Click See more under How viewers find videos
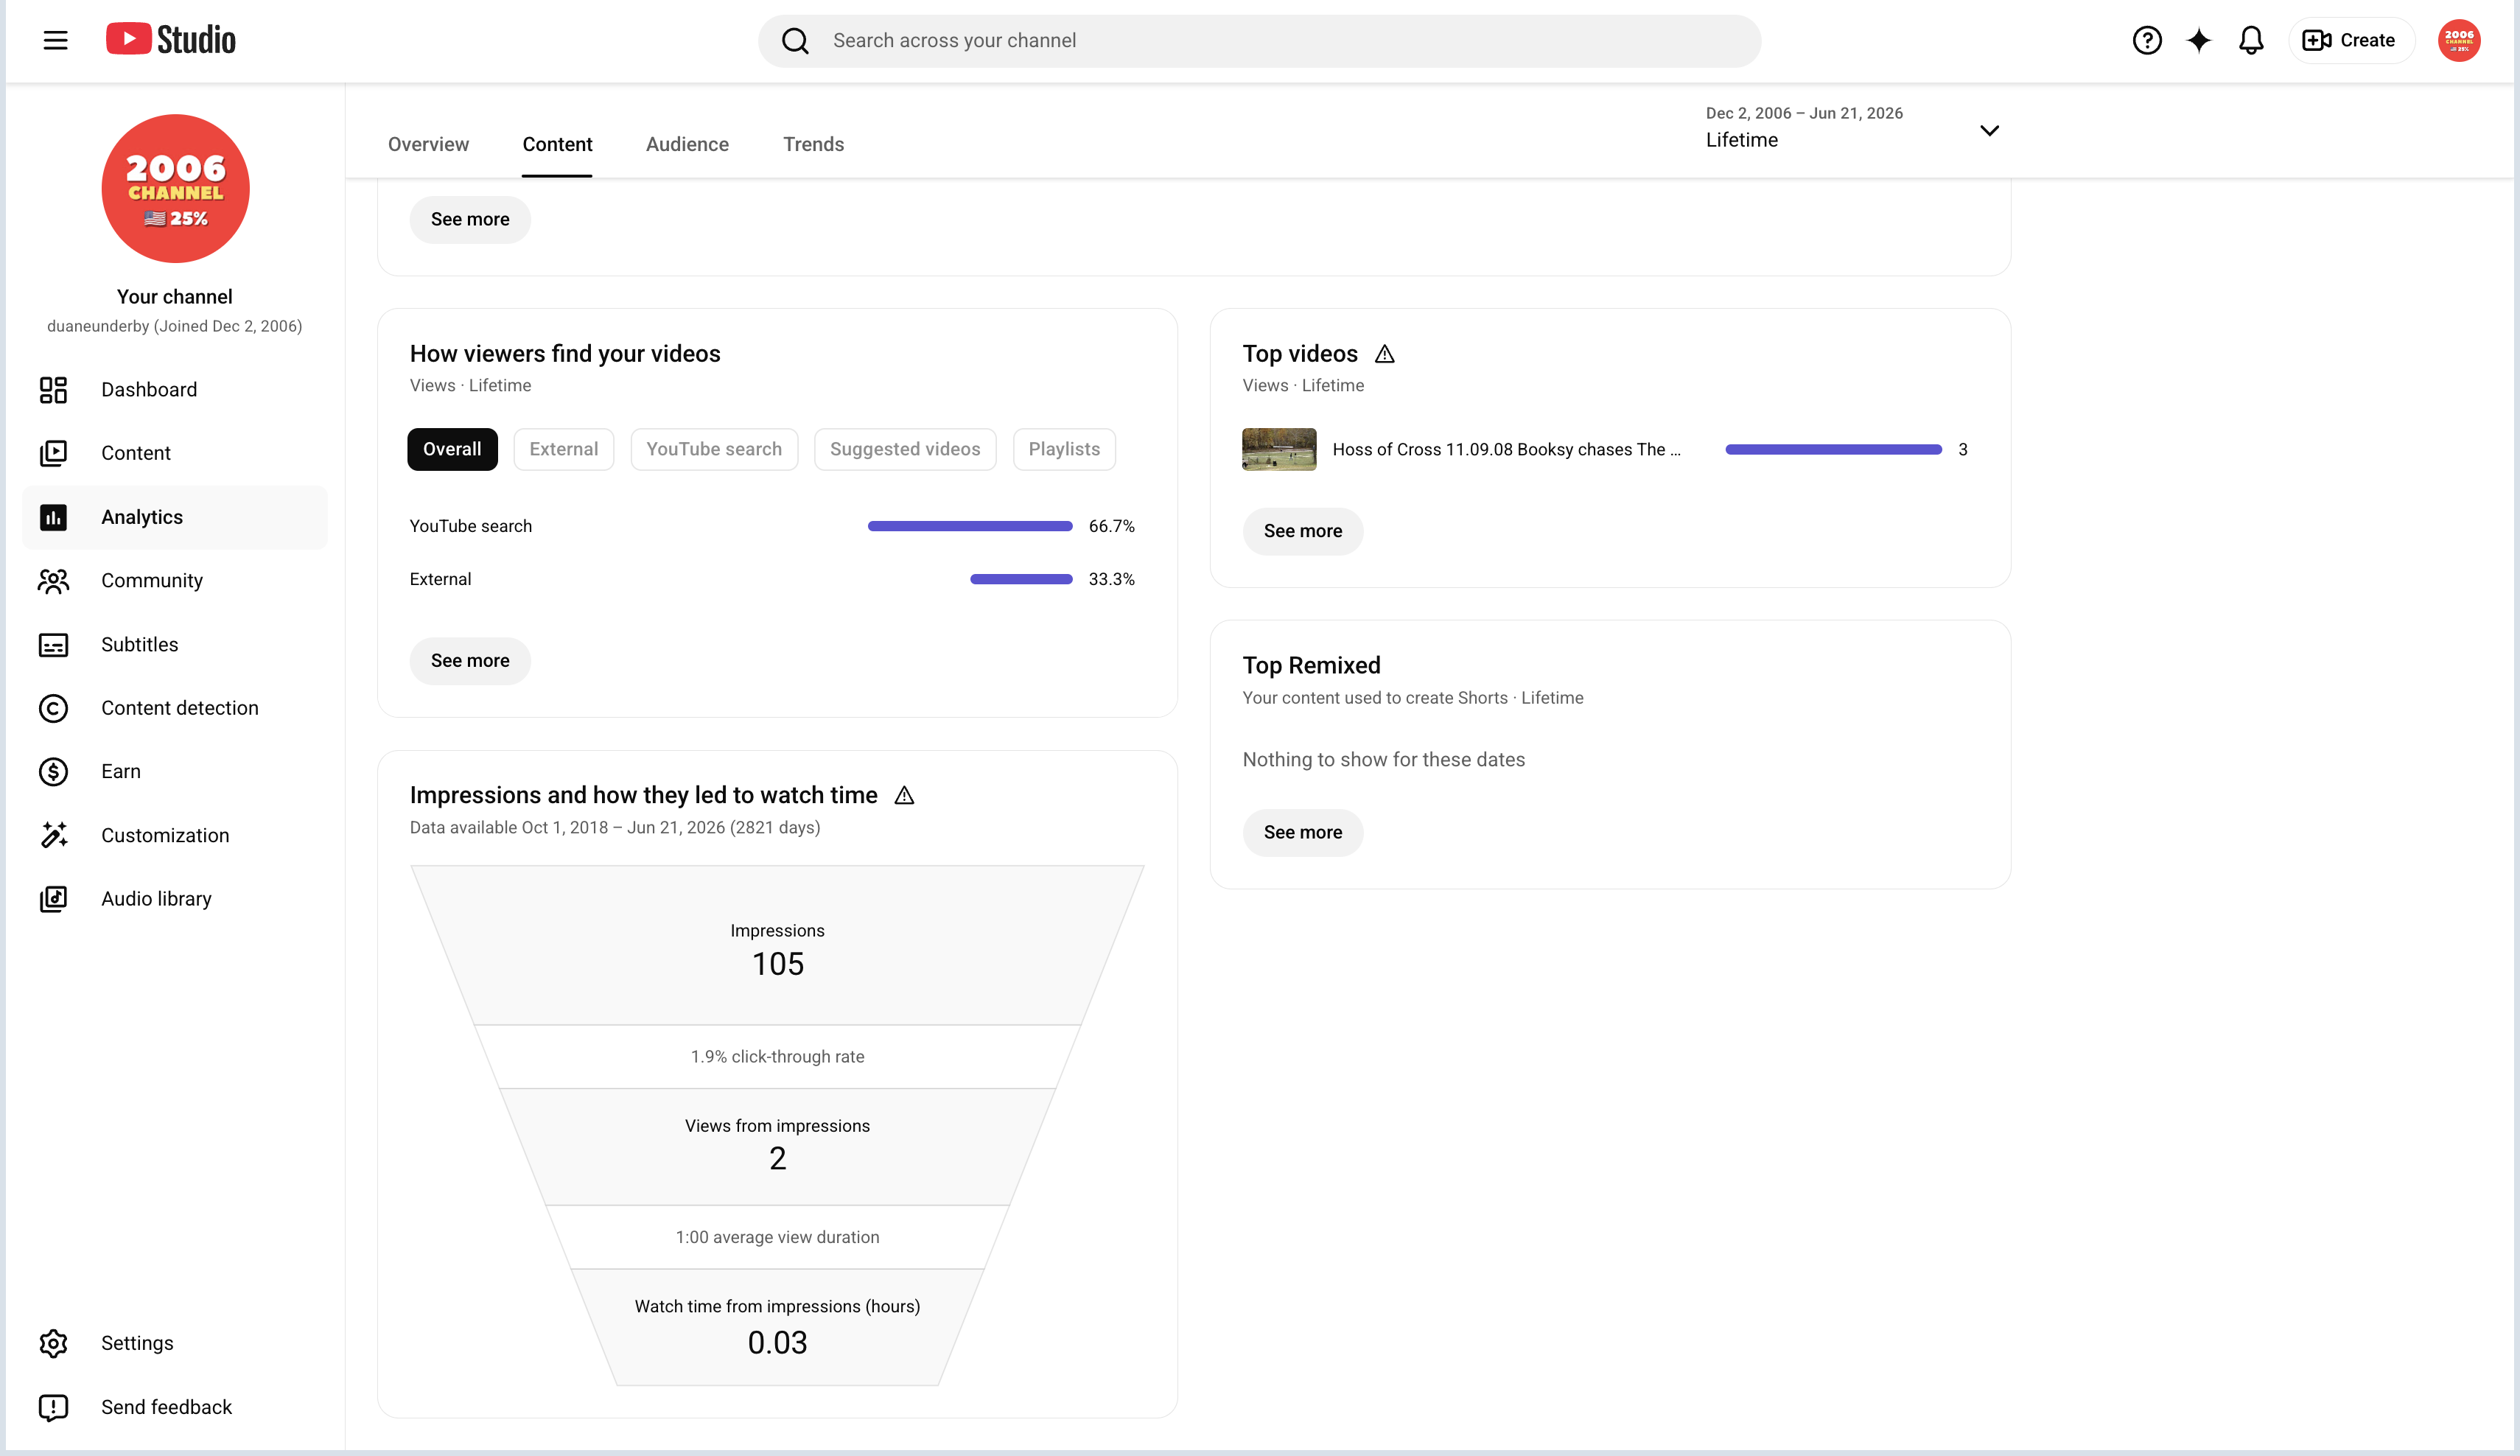 470,661
